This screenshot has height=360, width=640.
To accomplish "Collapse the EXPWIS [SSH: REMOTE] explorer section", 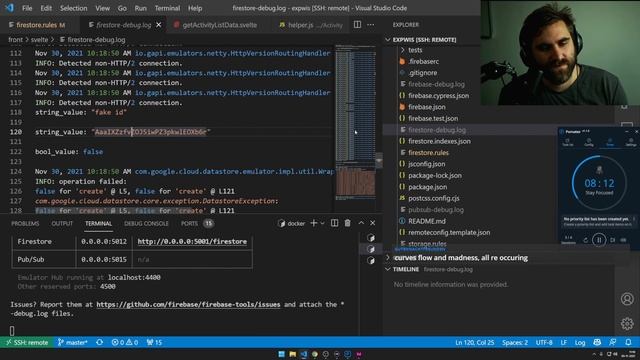I will coord(424,40).
